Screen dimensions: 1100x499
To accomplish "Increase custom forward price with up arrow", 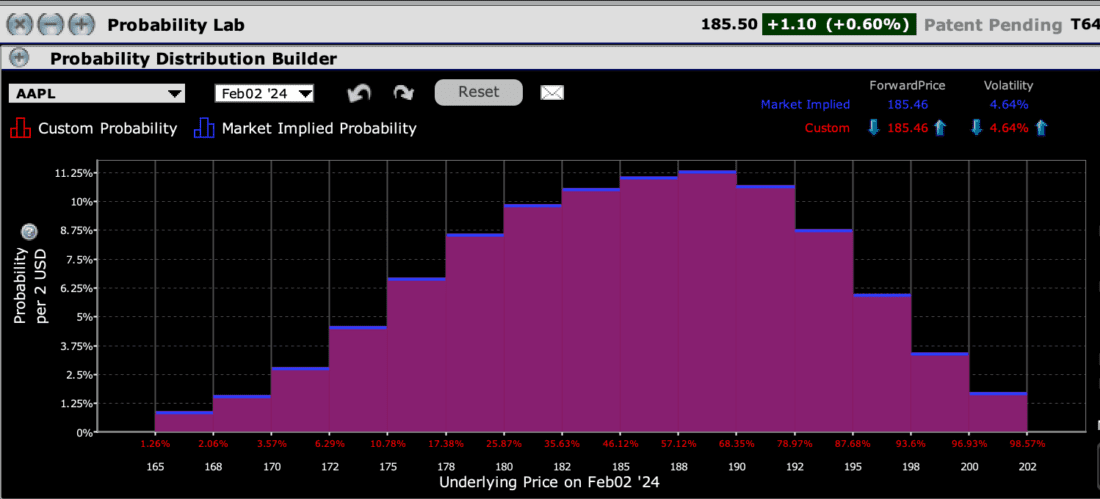I will coord(940,128).
